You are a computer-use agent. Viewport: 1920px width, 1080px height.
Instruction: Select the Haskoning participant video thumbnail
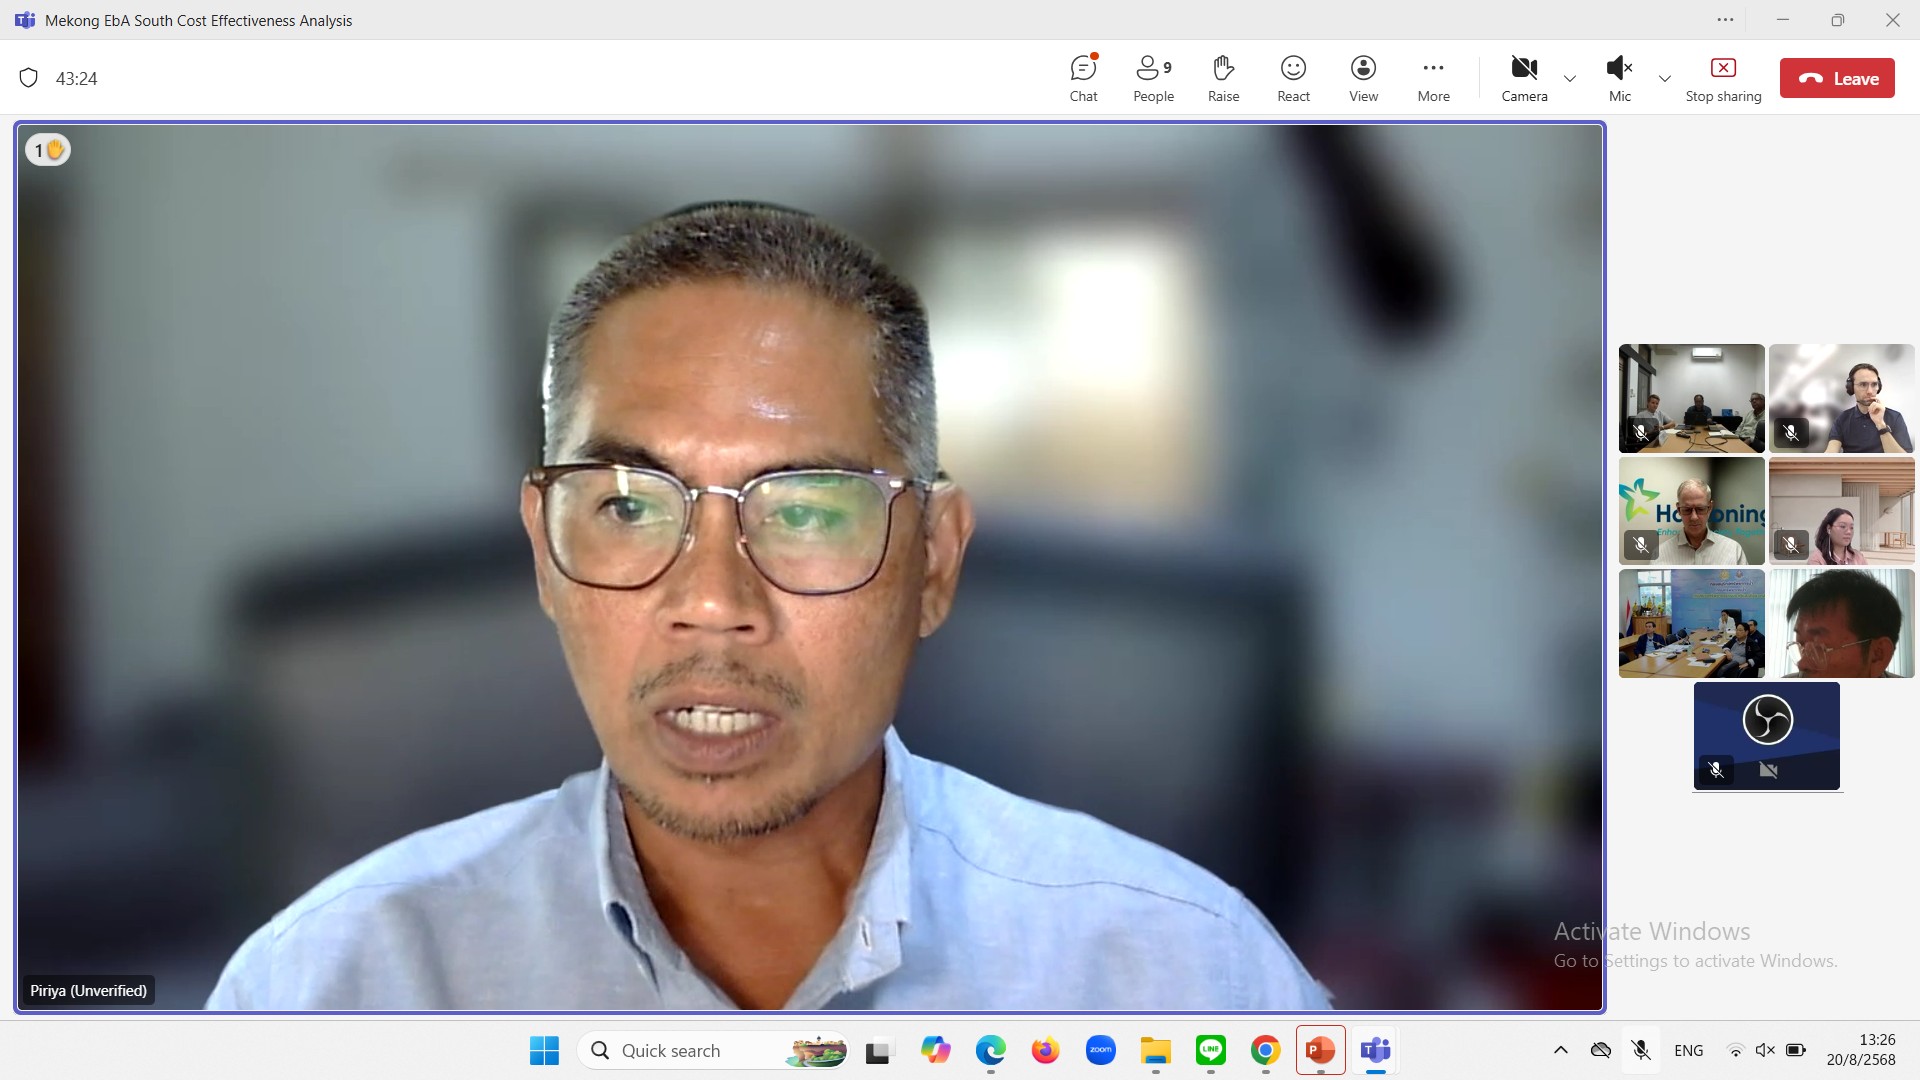[x=1691, y=511]
